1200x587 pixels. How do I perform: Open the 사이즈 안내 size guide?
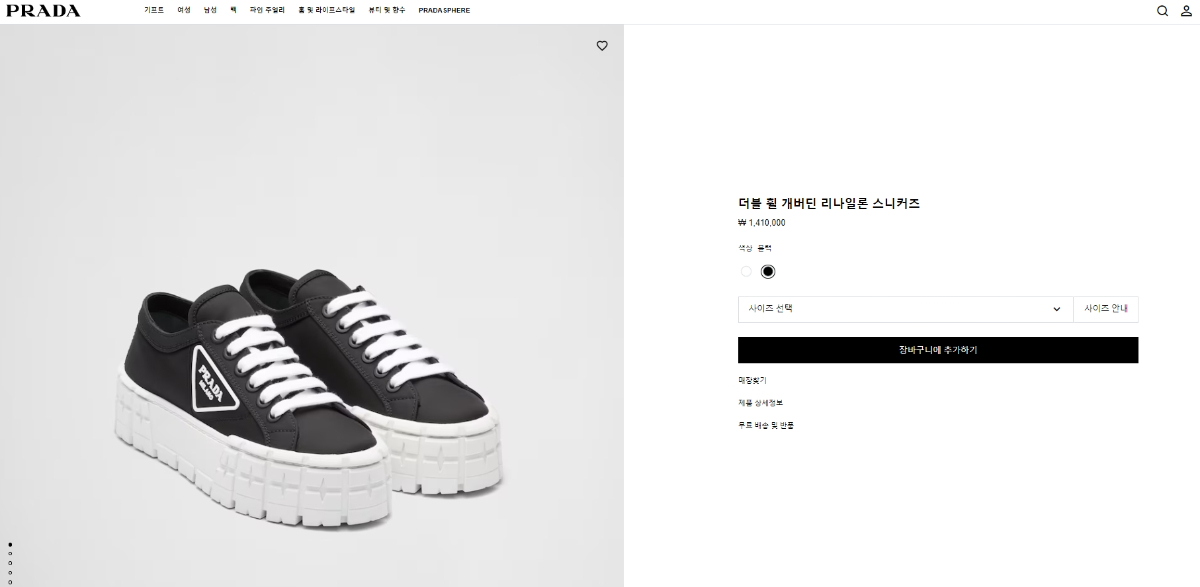1105,309
